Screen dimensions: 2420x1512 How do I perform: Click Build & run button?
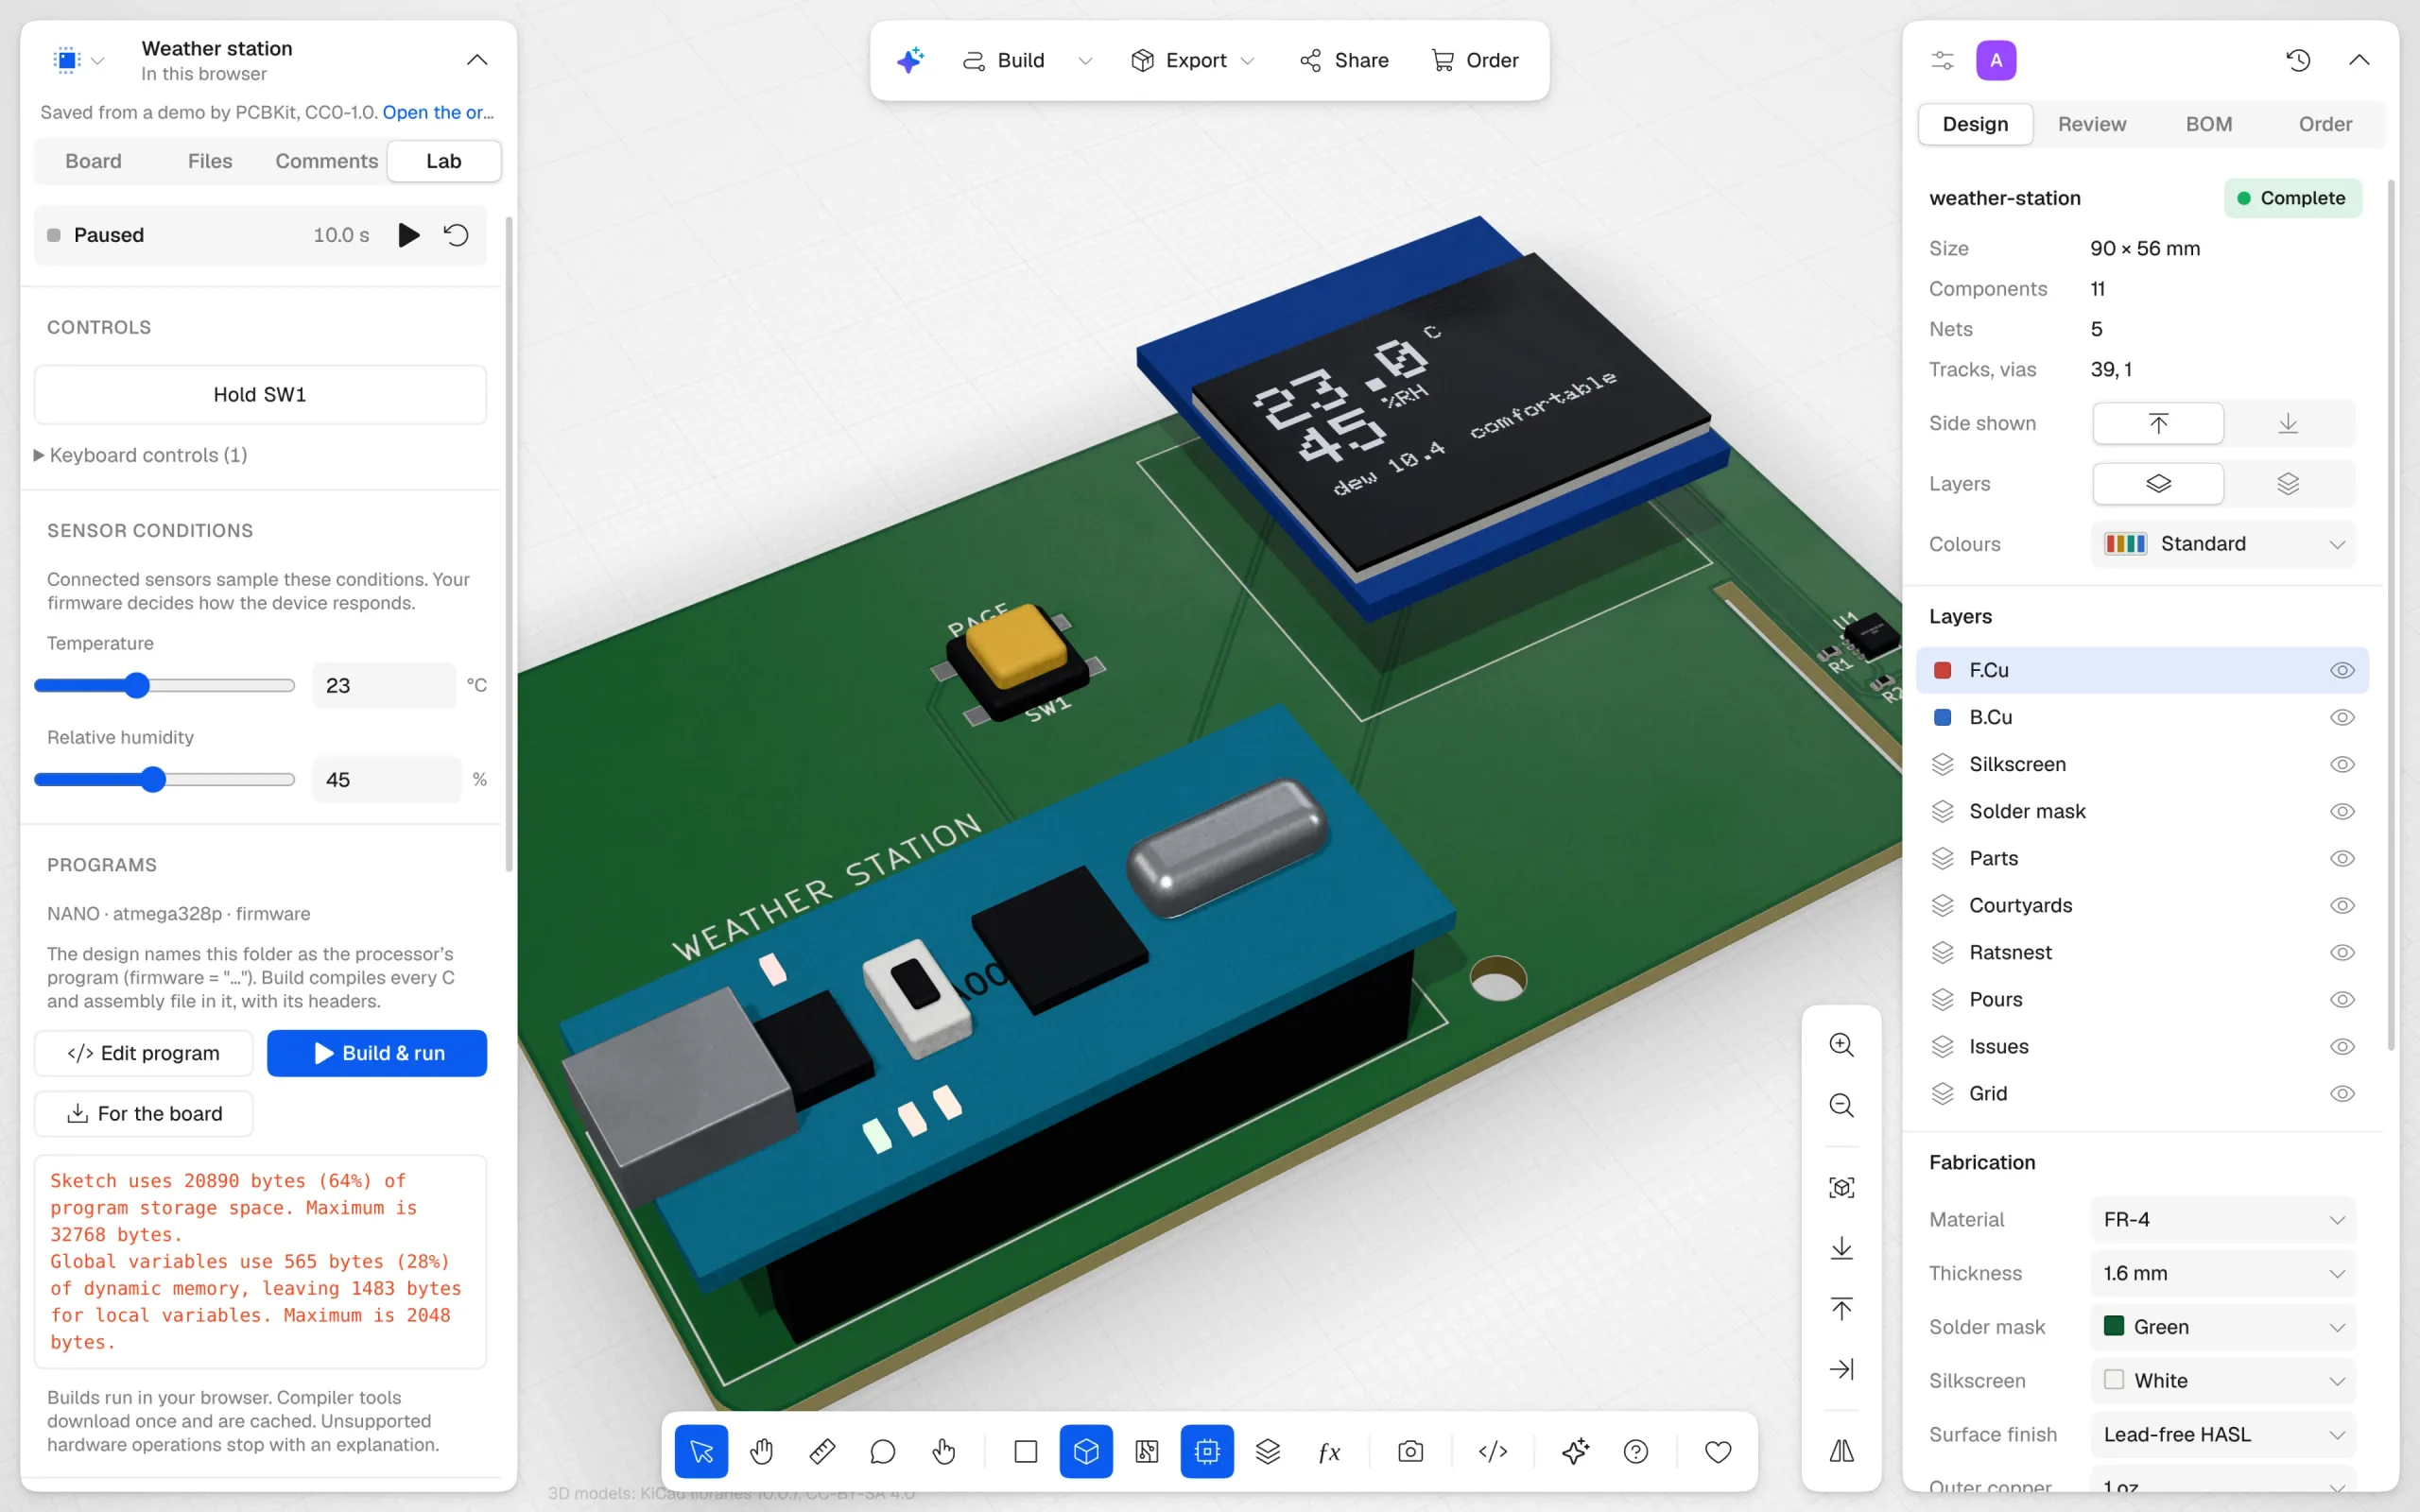tap(377, 1053)
